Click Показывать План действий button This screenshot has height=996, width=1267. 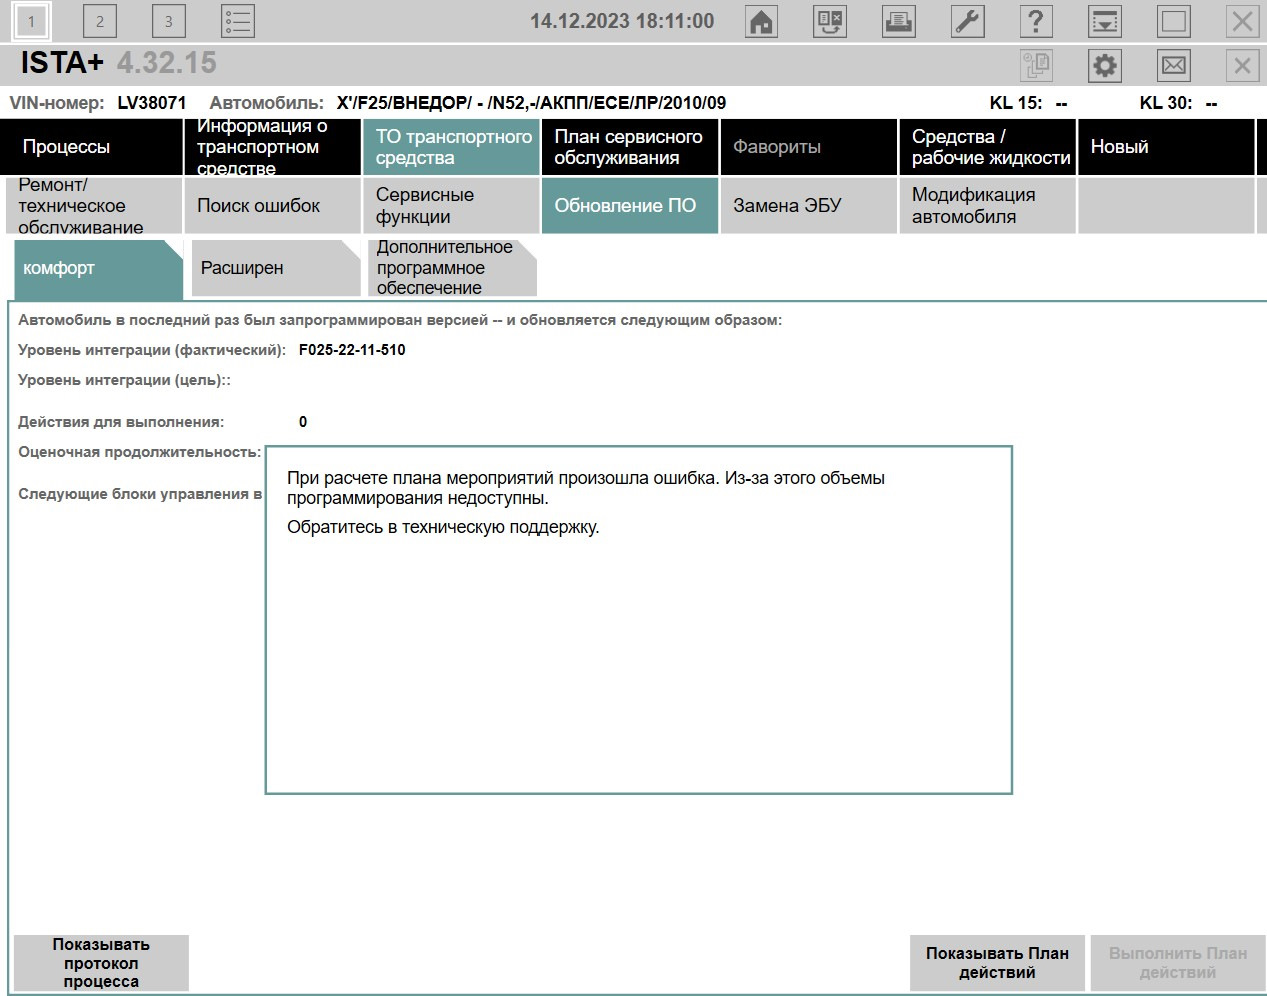(x=997, y=963)
